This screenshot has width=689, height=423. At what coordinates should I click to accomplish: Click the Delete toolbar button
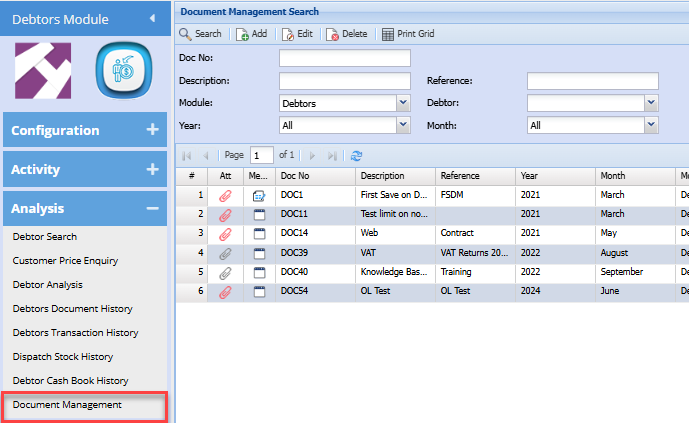point(347,34)
